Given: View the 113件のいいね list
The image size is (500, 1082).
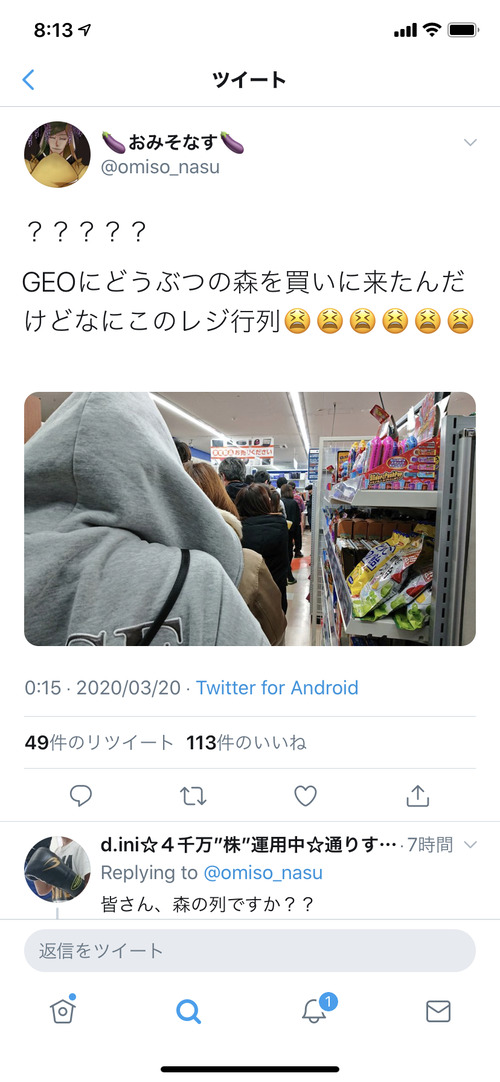Looking at the screenshot, I should pyautogui.click(x=246, y=742).
